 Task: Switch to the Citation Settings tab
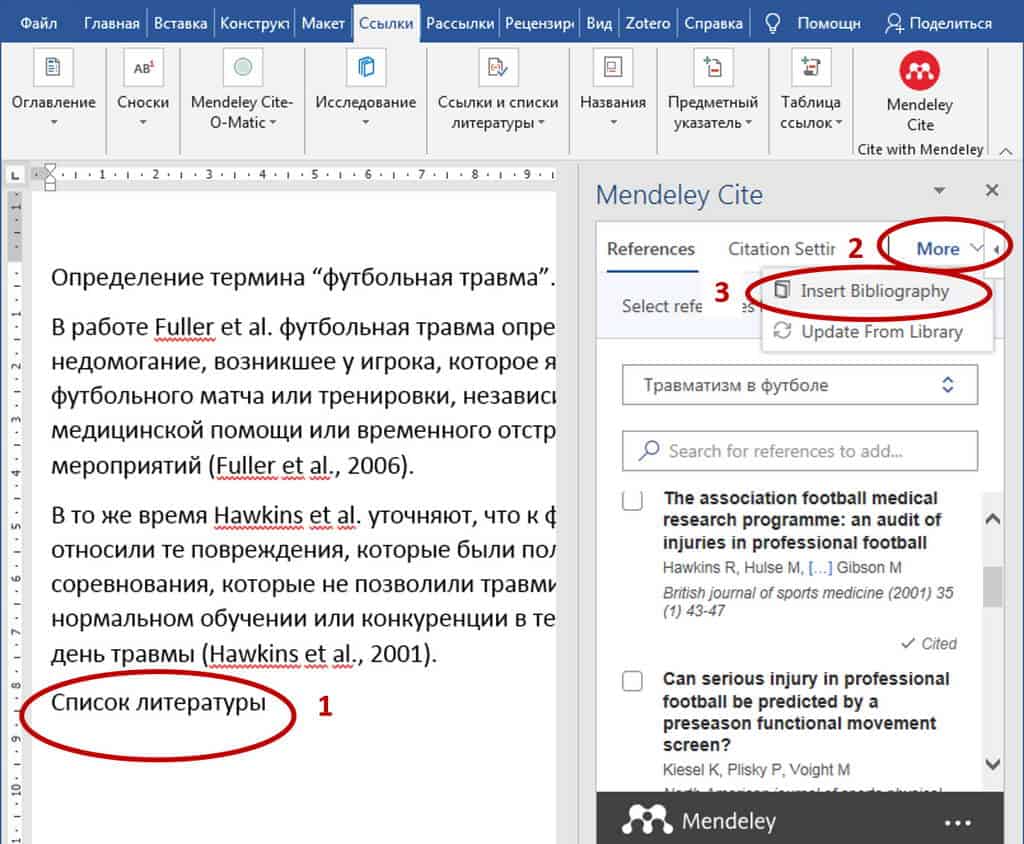pyautogui.click(x=782, y=249)
